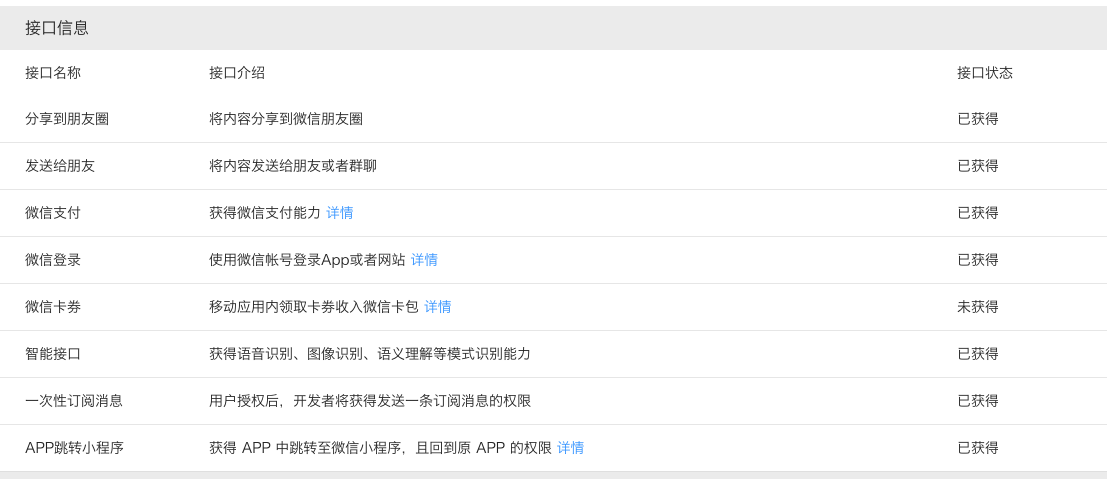Screen dimensions: 1107x479
Task: Open 详情 link for 微信支付
Action: point(340,213)
